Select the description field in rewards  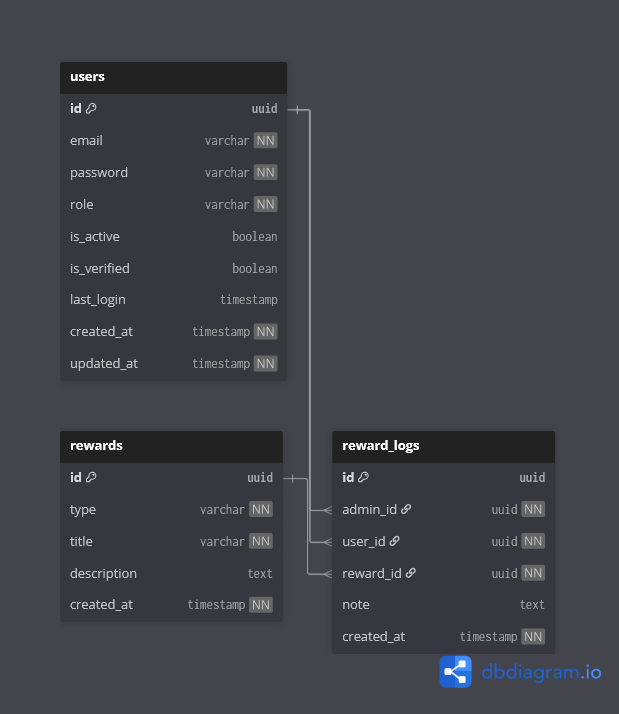click(x=171, y=574)
